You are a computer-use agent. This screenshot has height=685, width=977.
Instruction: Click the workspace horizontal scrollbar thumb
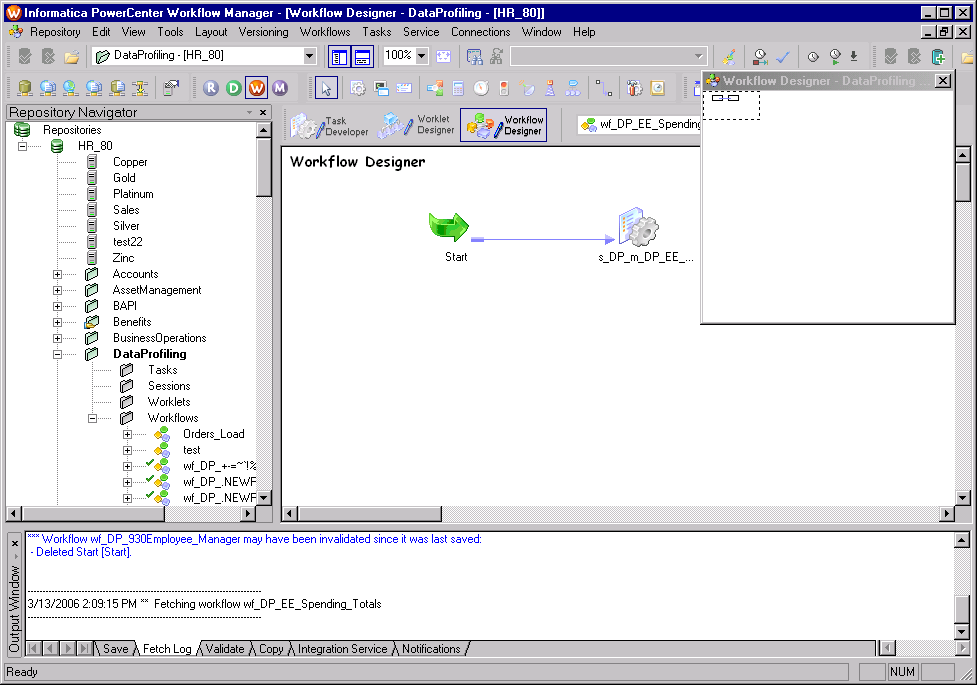(x=369, y=514)
